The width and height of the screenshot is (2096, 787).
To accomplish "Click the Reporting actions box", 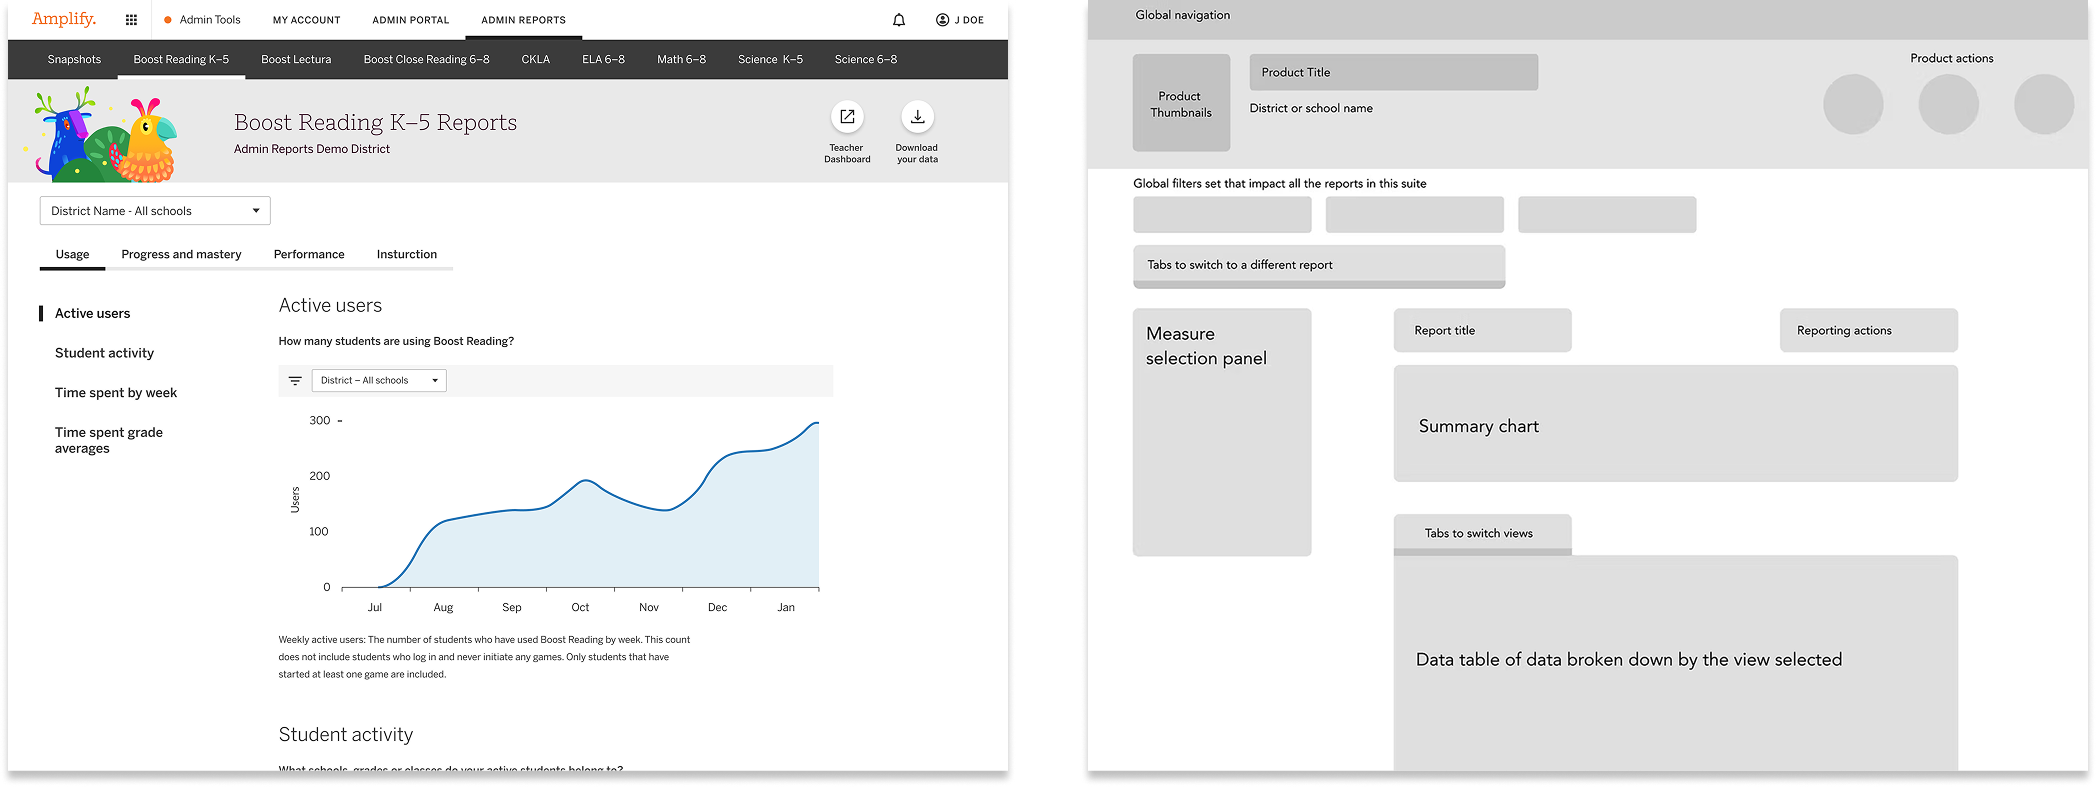I will pos(1868,331).
